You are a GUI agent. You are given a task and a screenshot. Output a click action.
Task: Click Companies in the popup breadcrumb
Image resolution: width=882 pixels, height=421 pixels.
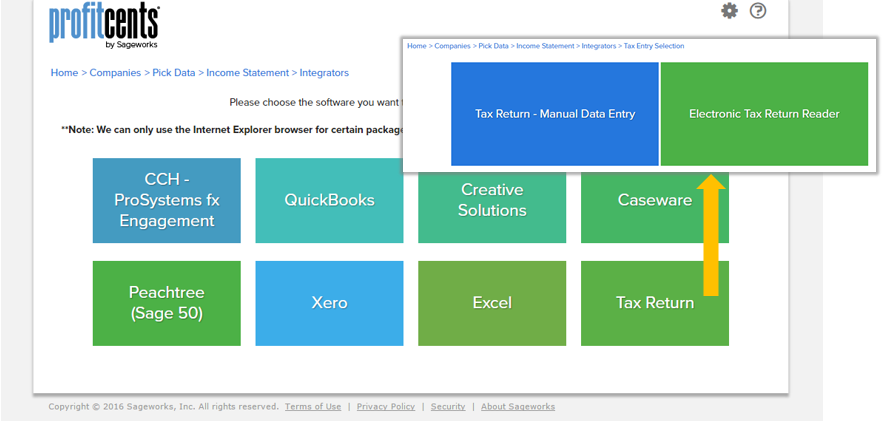click(452, 46)
